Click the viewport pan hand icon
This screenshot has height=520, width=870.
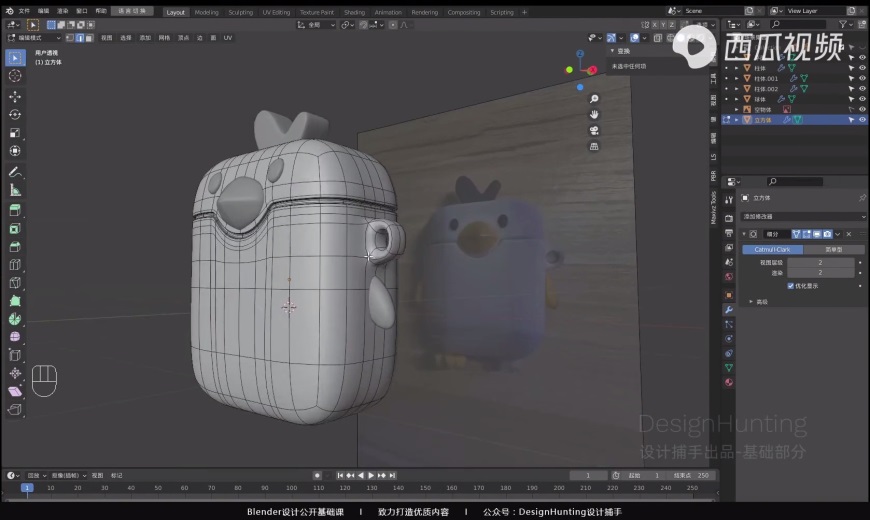pyautogui.click(x=594, y=114)
